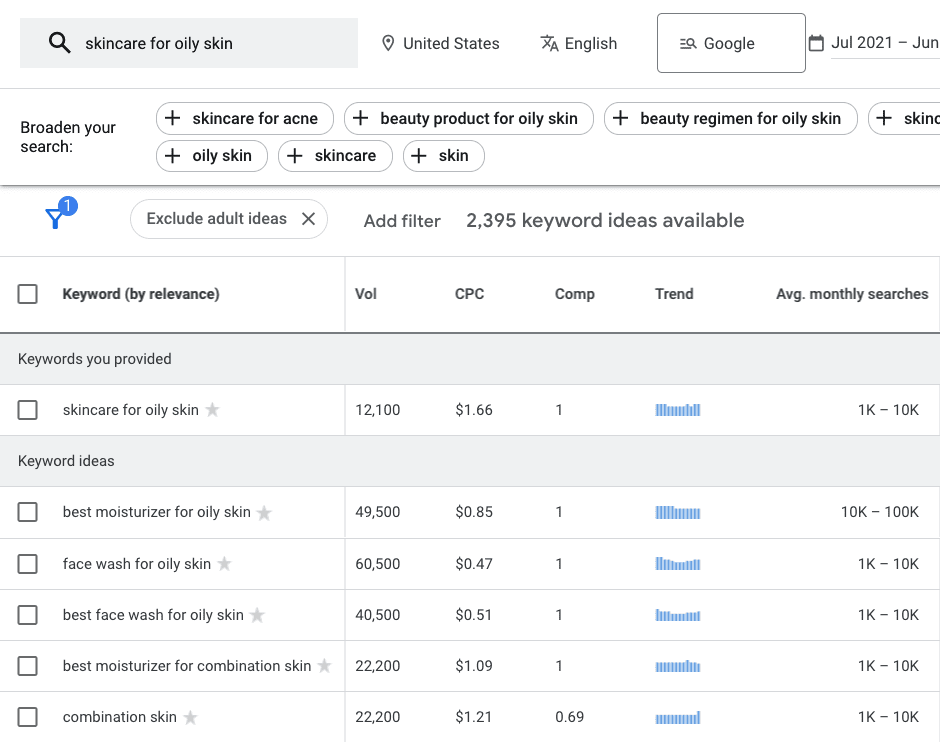Check the best face wash for oily skin row
The width and height of the screenshot is (940, 742).
28,615
